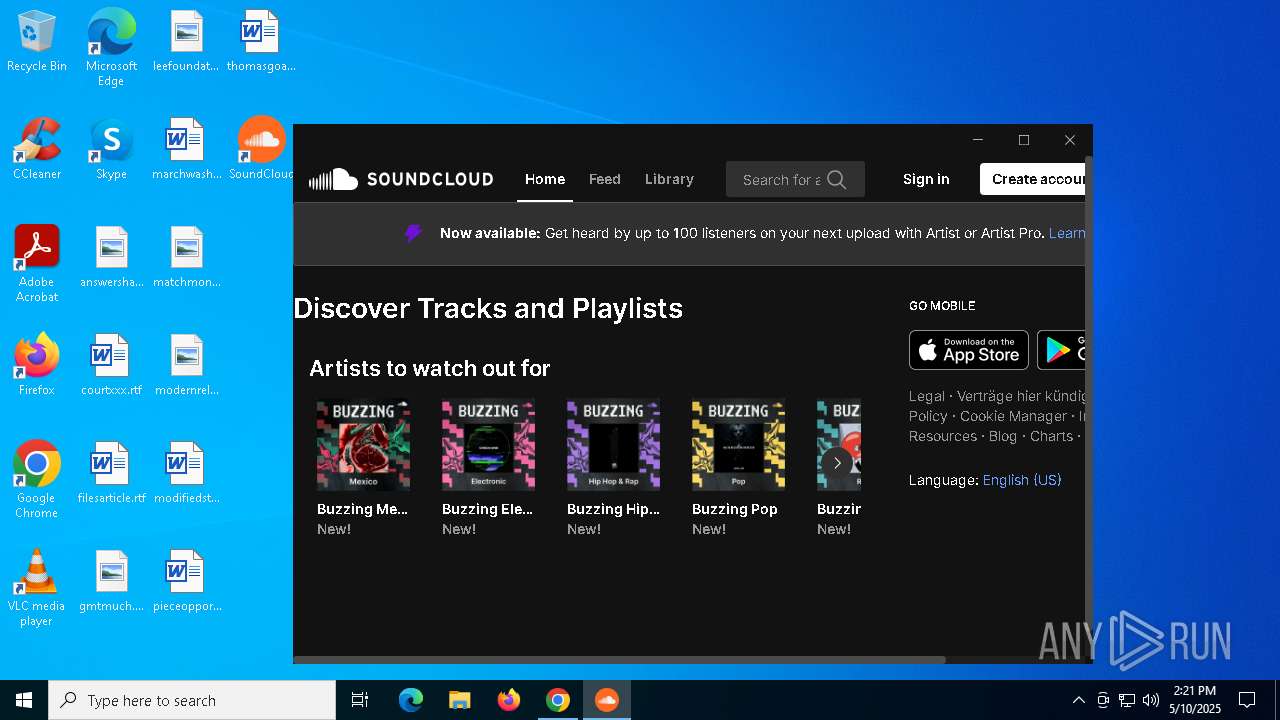Select the filesarticle.rtf desktop file
The height and width of the screenshot is (720, 1280).
[x=111, y=473]
